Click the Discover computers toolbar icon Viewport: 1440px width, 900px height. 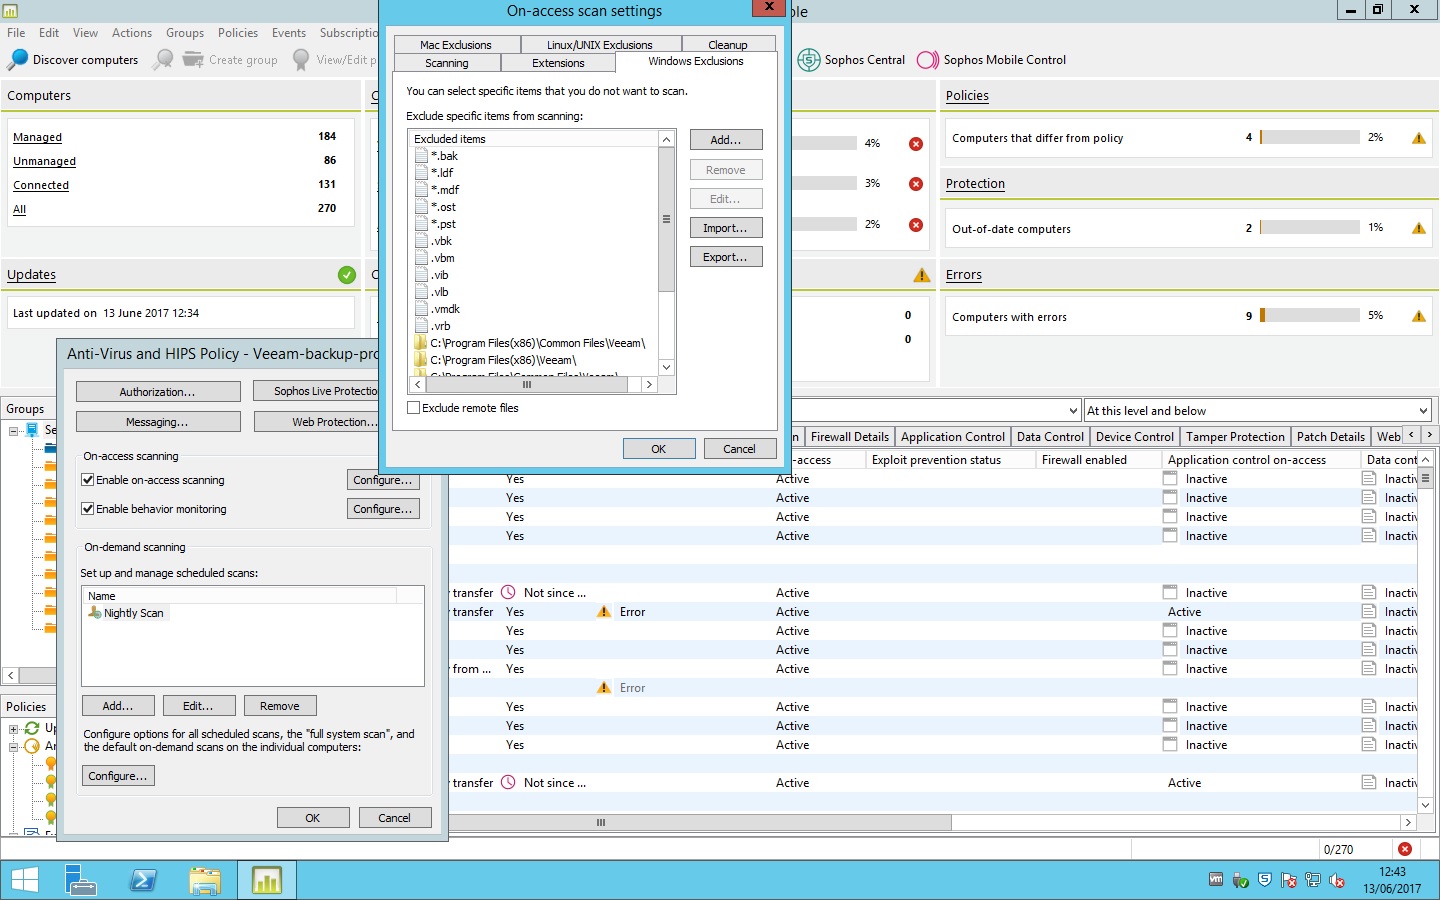click(17, 60)
